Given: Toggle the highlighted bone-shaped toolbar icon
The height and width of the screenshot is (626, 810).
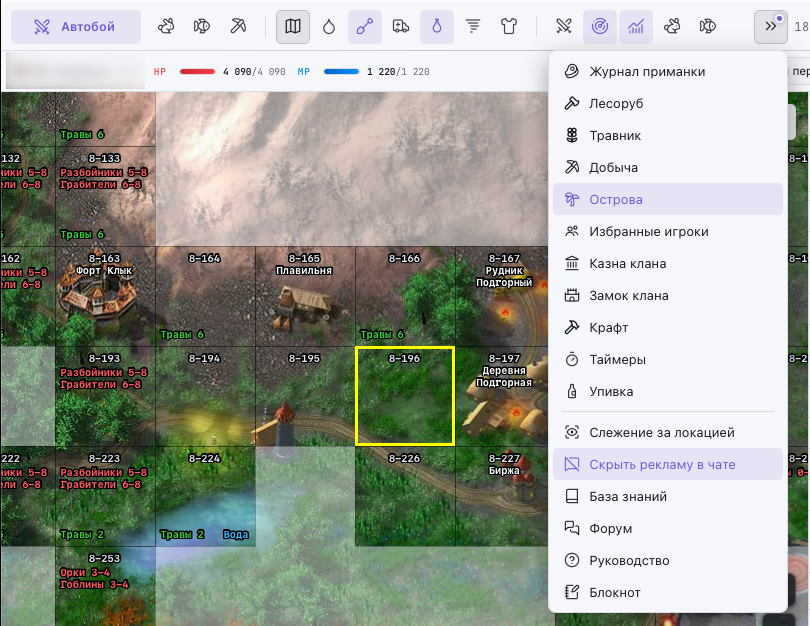Looking at the screenshot, I should coord(365,26).
